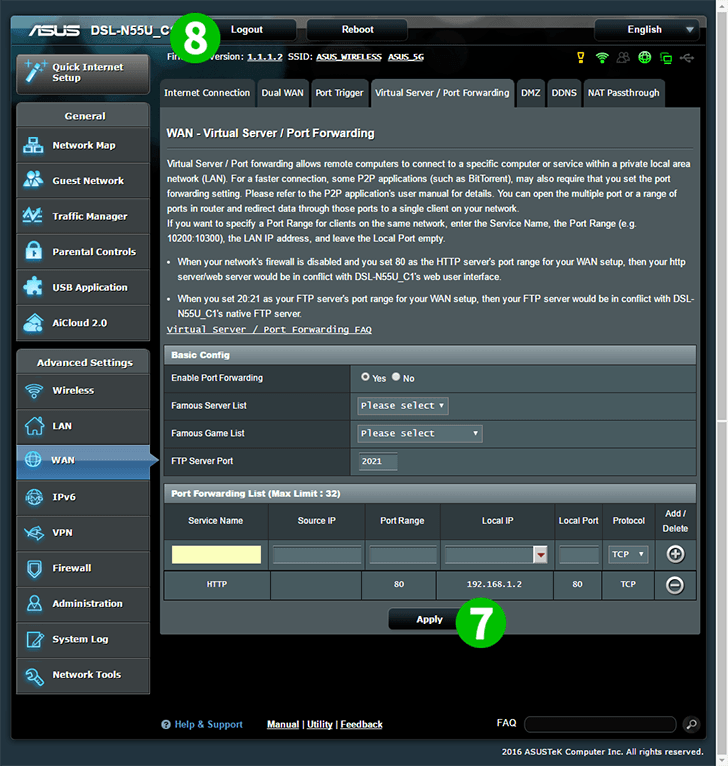This screenshot has height=766, width=728.
Task: Add port forwarding entry with plus icon
Action: pyautogui.click(x=675, y=554)
